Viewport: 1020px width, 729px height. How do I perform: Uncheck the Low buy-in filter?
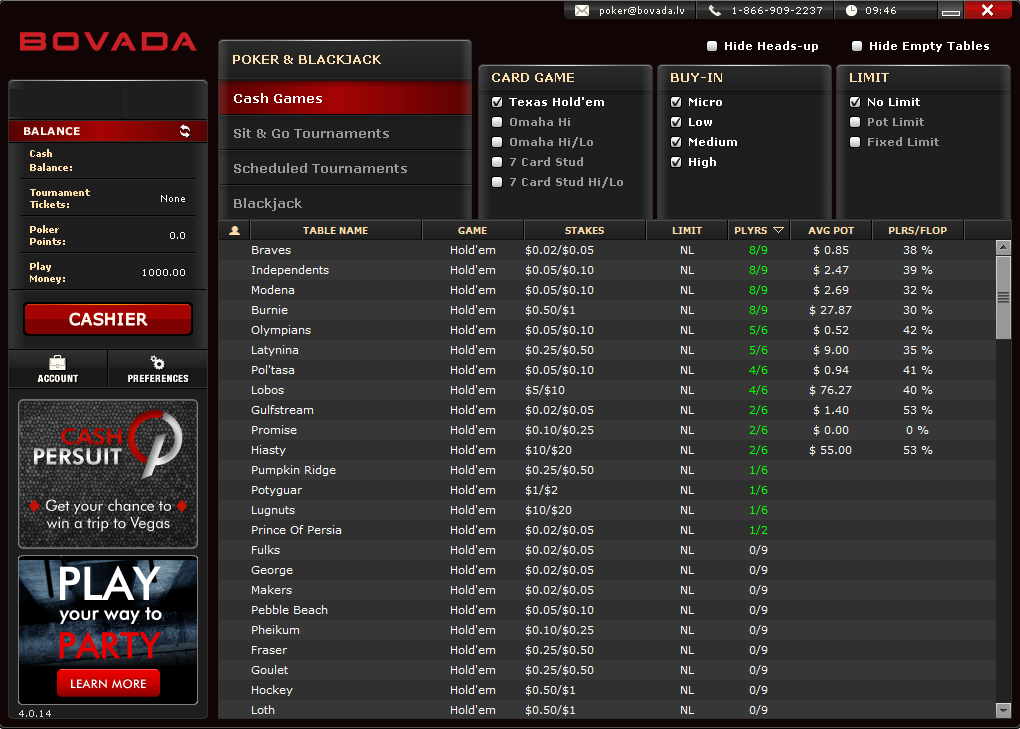676,122
